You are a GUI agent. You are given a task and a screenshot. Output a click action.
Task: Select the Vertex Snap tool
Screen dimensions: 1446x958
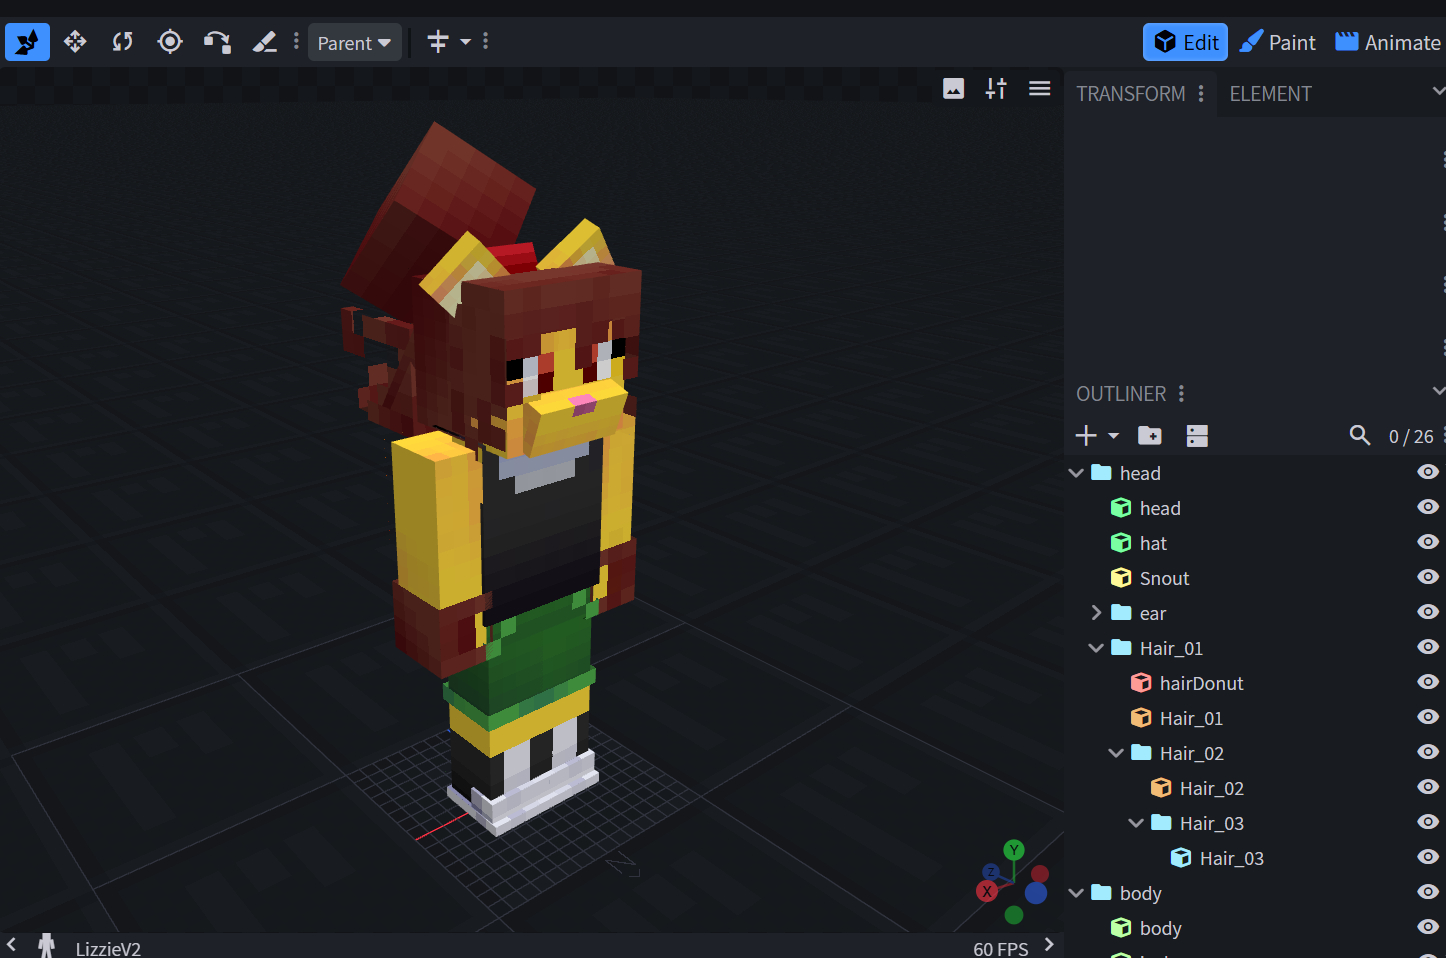(x=217, y=42)
